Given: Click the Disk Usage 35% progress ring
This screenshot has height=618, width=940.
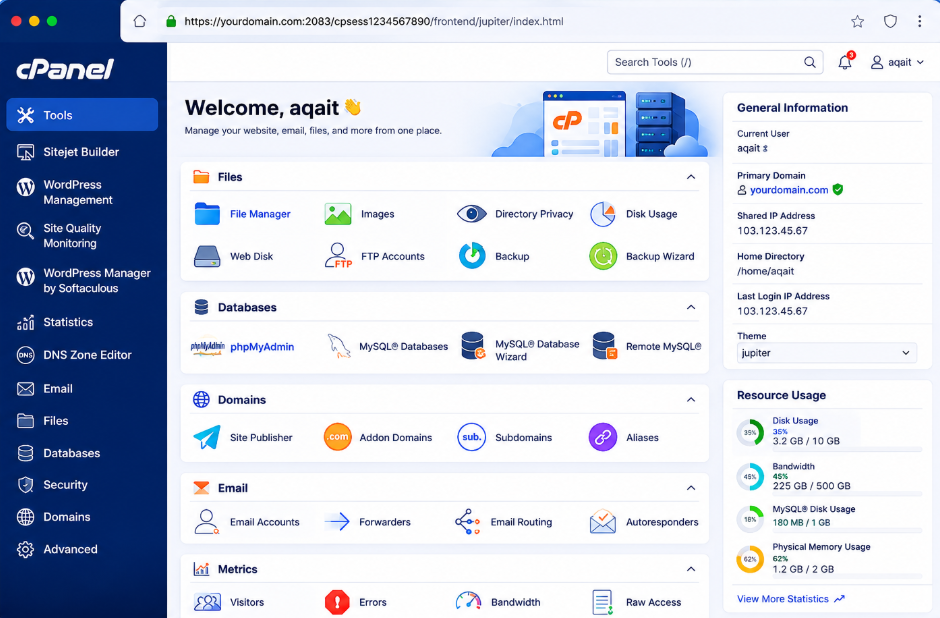Looking at the screenshot, I should point(750,432).
